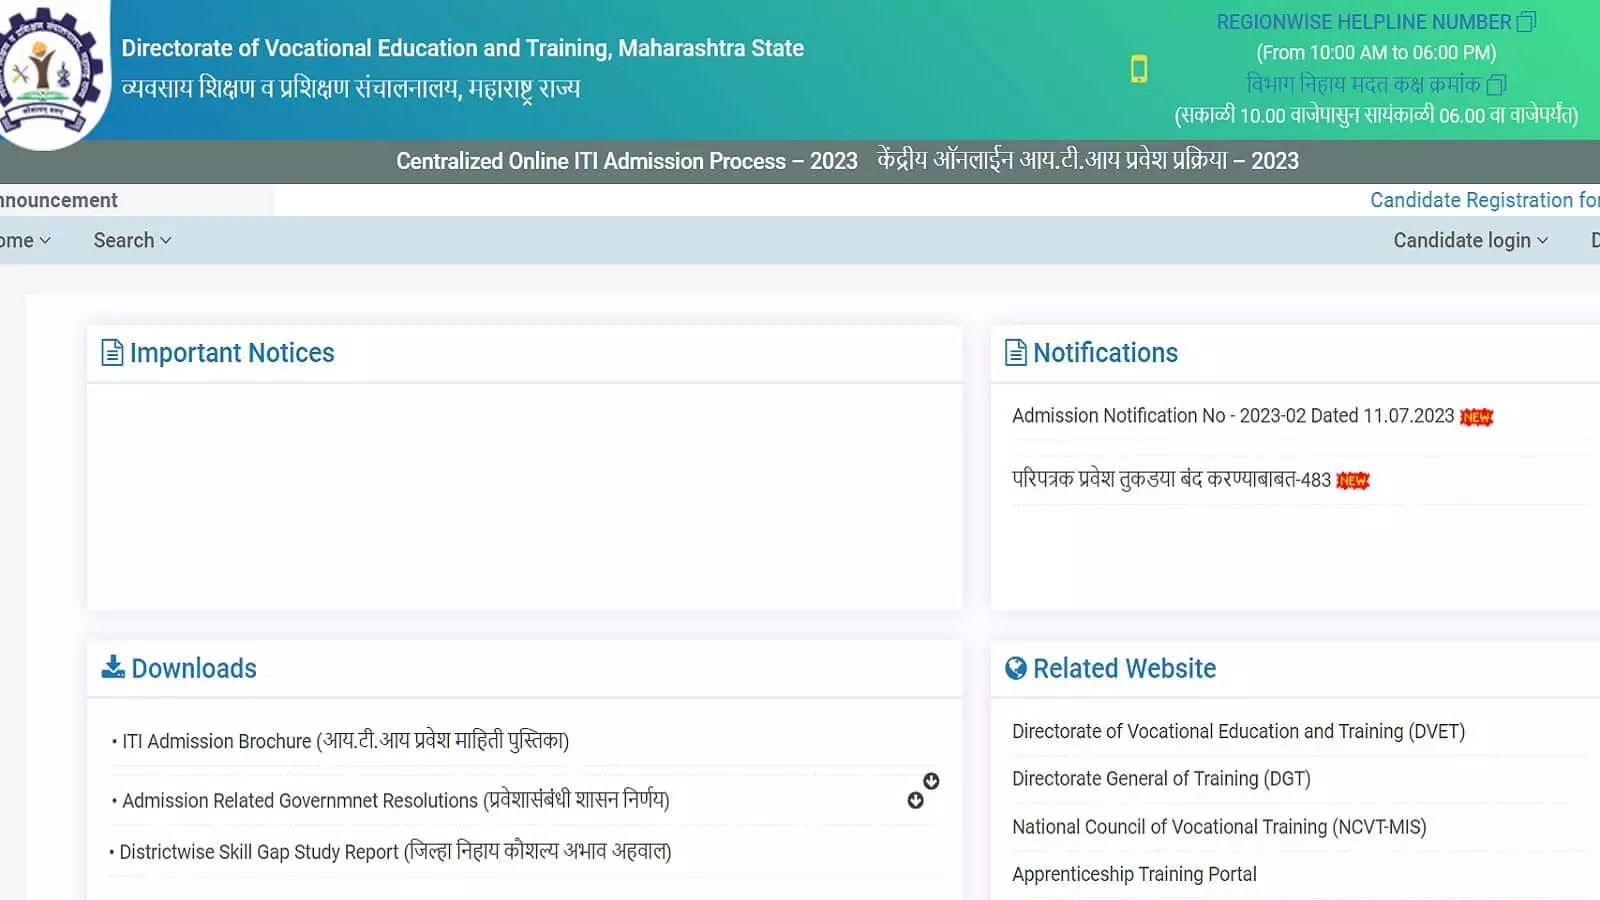
Task: Click copy icon beside Regionwise Helpline Number
Action: [1526, 22]
